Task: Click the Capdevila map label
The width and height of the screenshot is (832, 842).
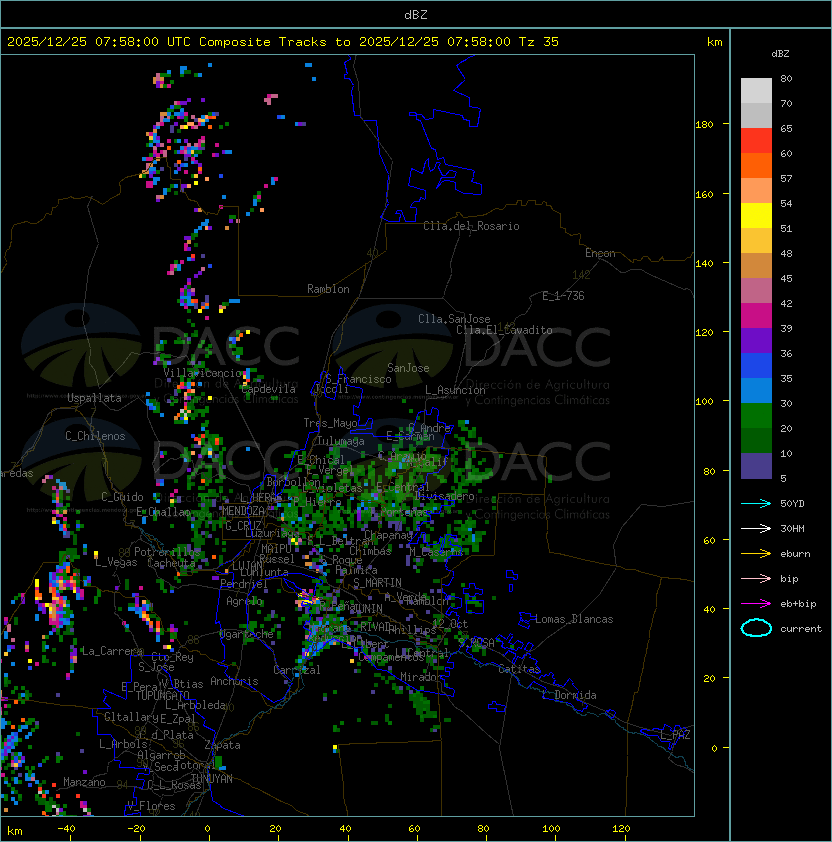Action: [269, 389]
